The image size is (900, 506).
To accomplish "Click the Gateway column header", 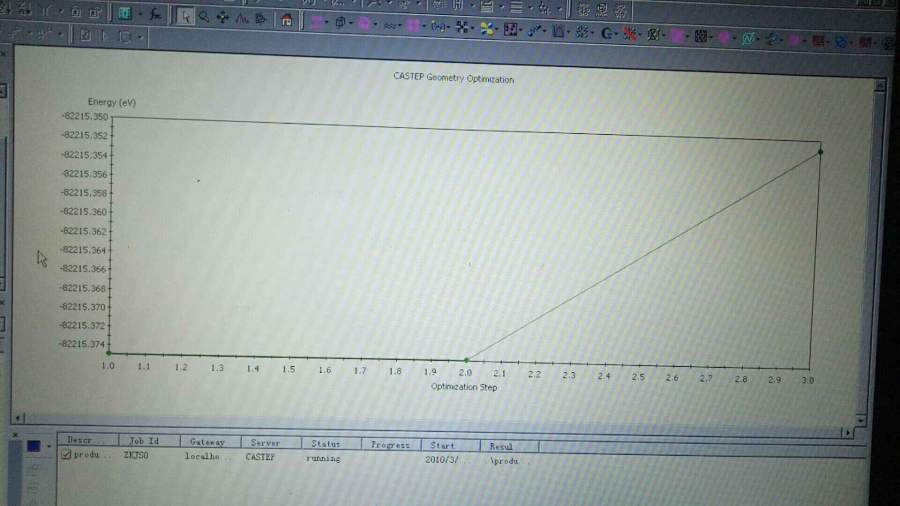I will [x=210, y=442].
